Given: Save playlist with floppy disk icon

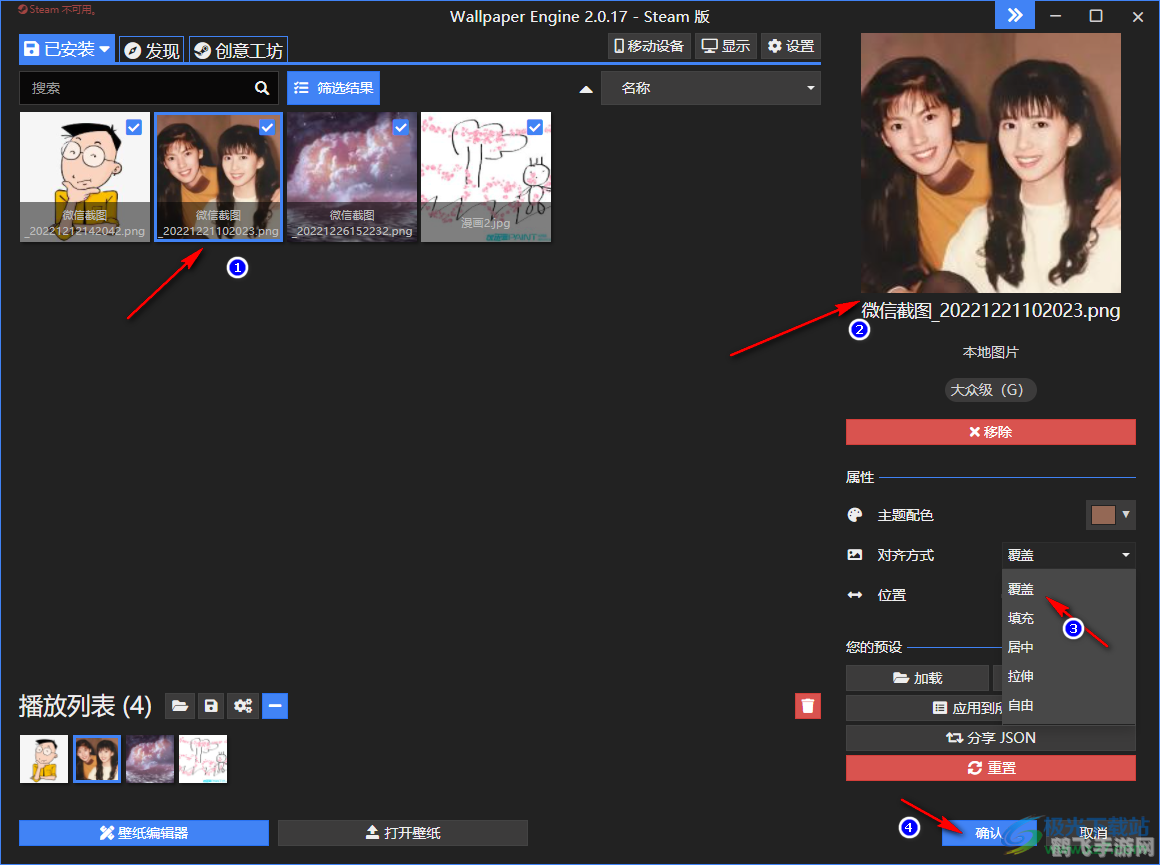Looking at the screenshot, I should pyautogui.click(x=211, y=706).
